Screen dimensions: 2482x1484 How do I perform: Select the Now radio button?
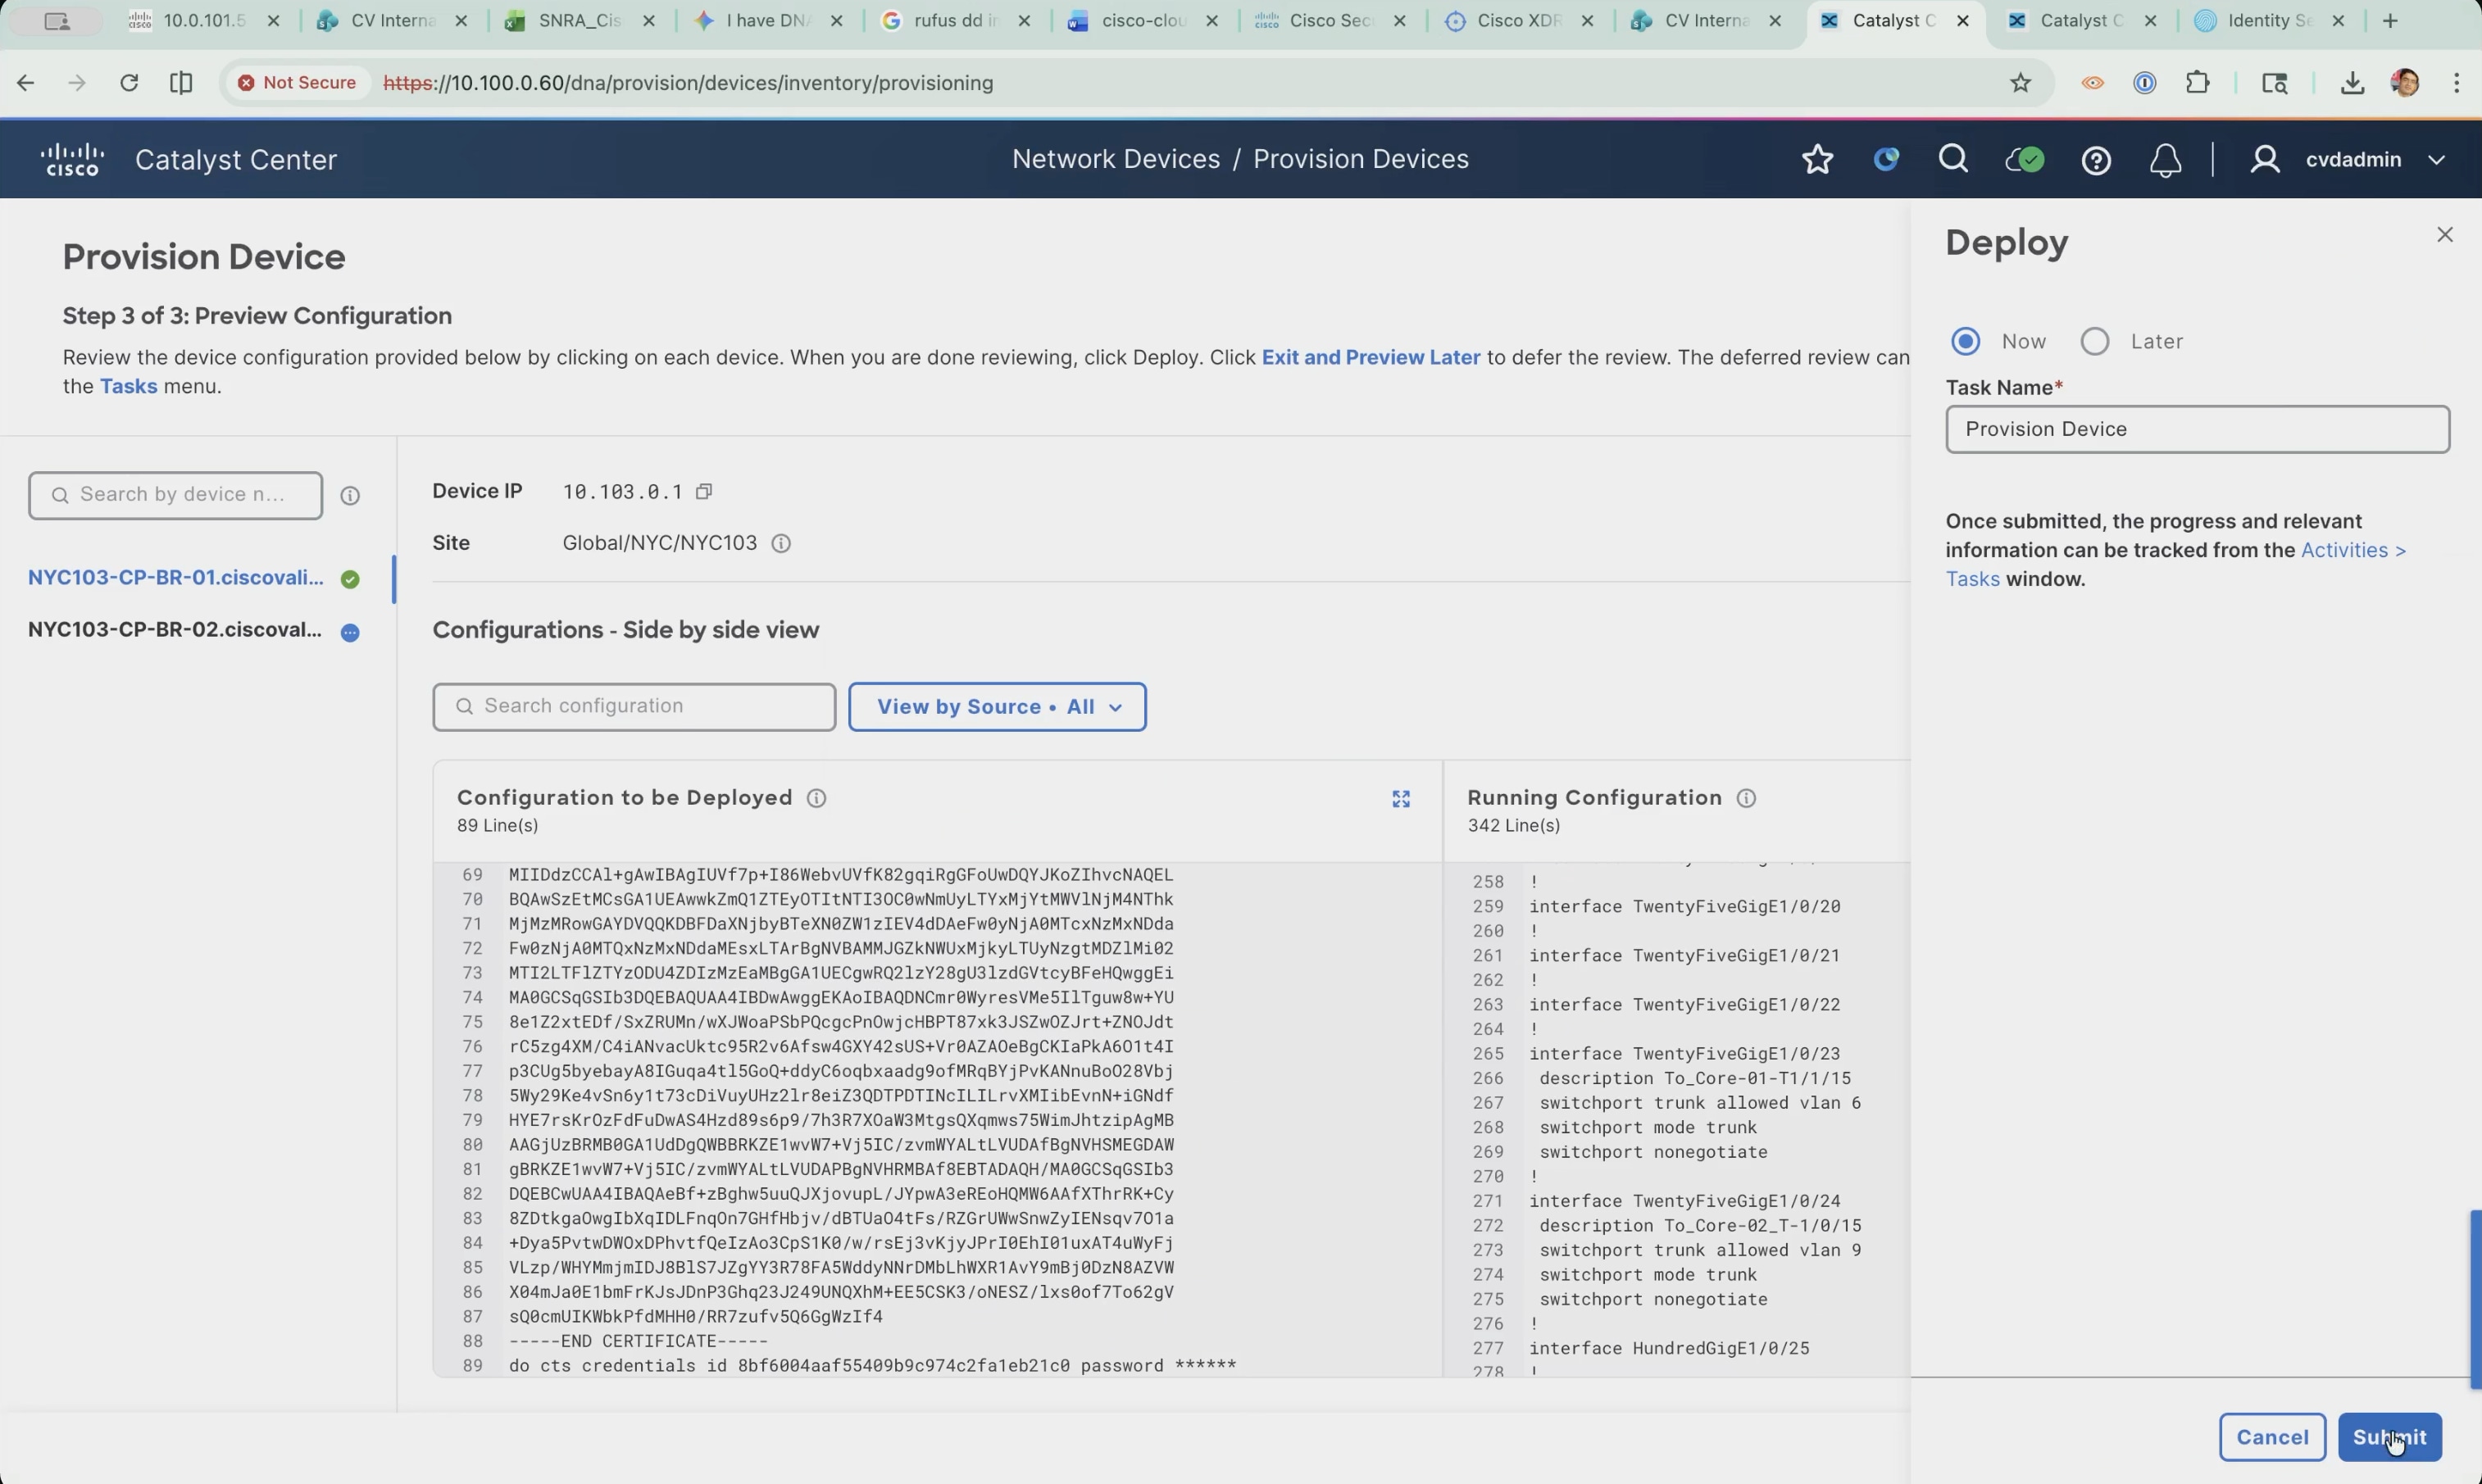pos(1966,341)
